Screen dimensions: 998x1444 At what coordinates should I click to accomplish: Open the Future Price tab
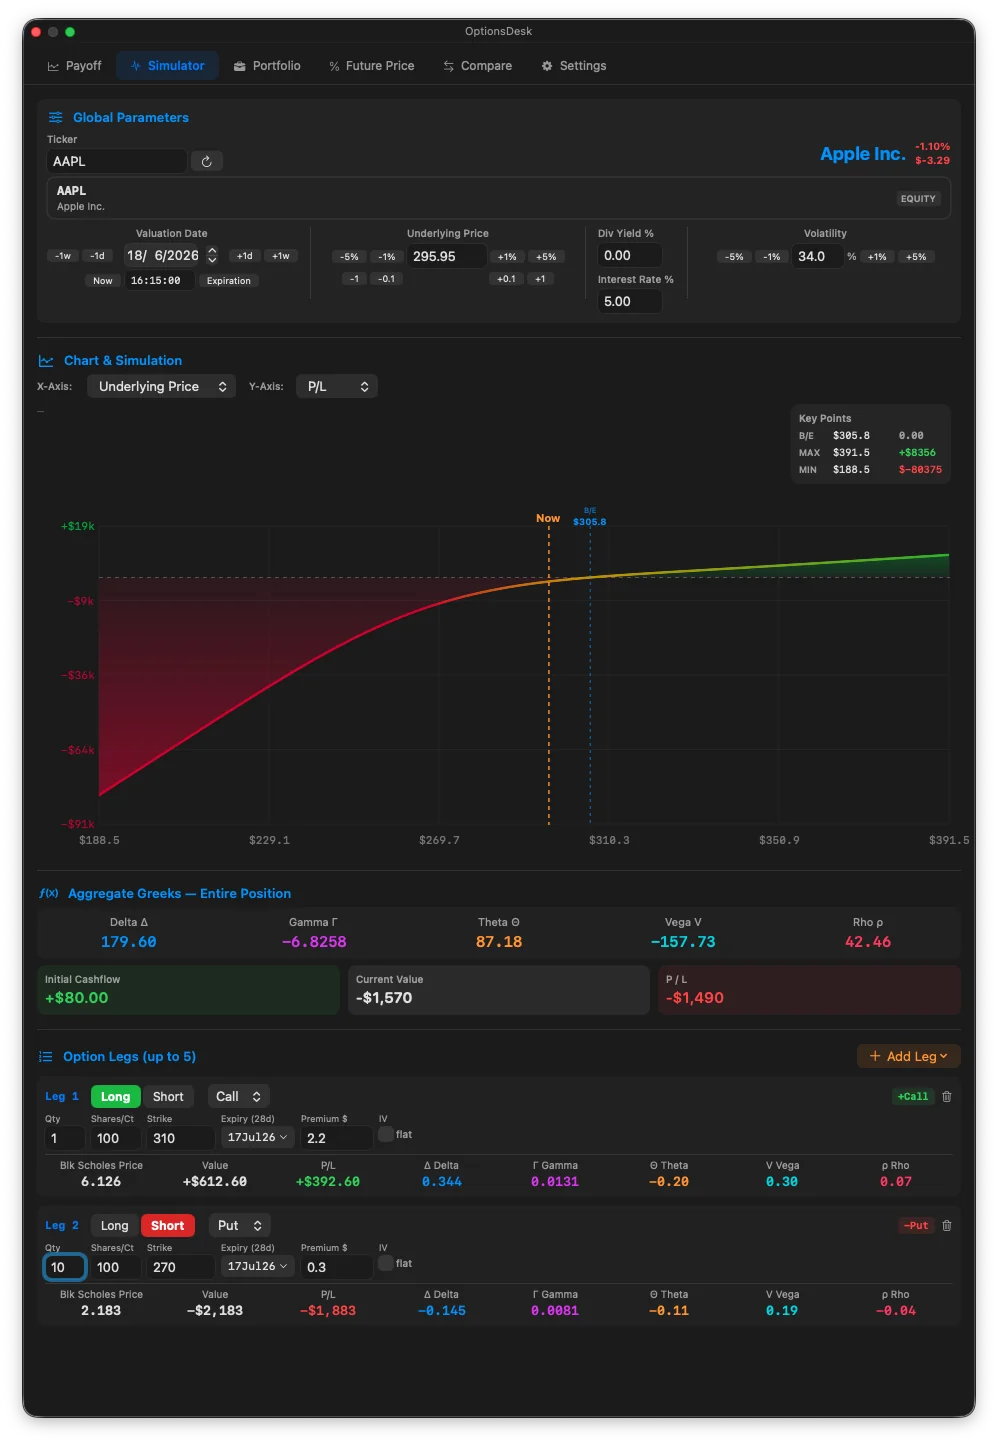coord(371,66)
